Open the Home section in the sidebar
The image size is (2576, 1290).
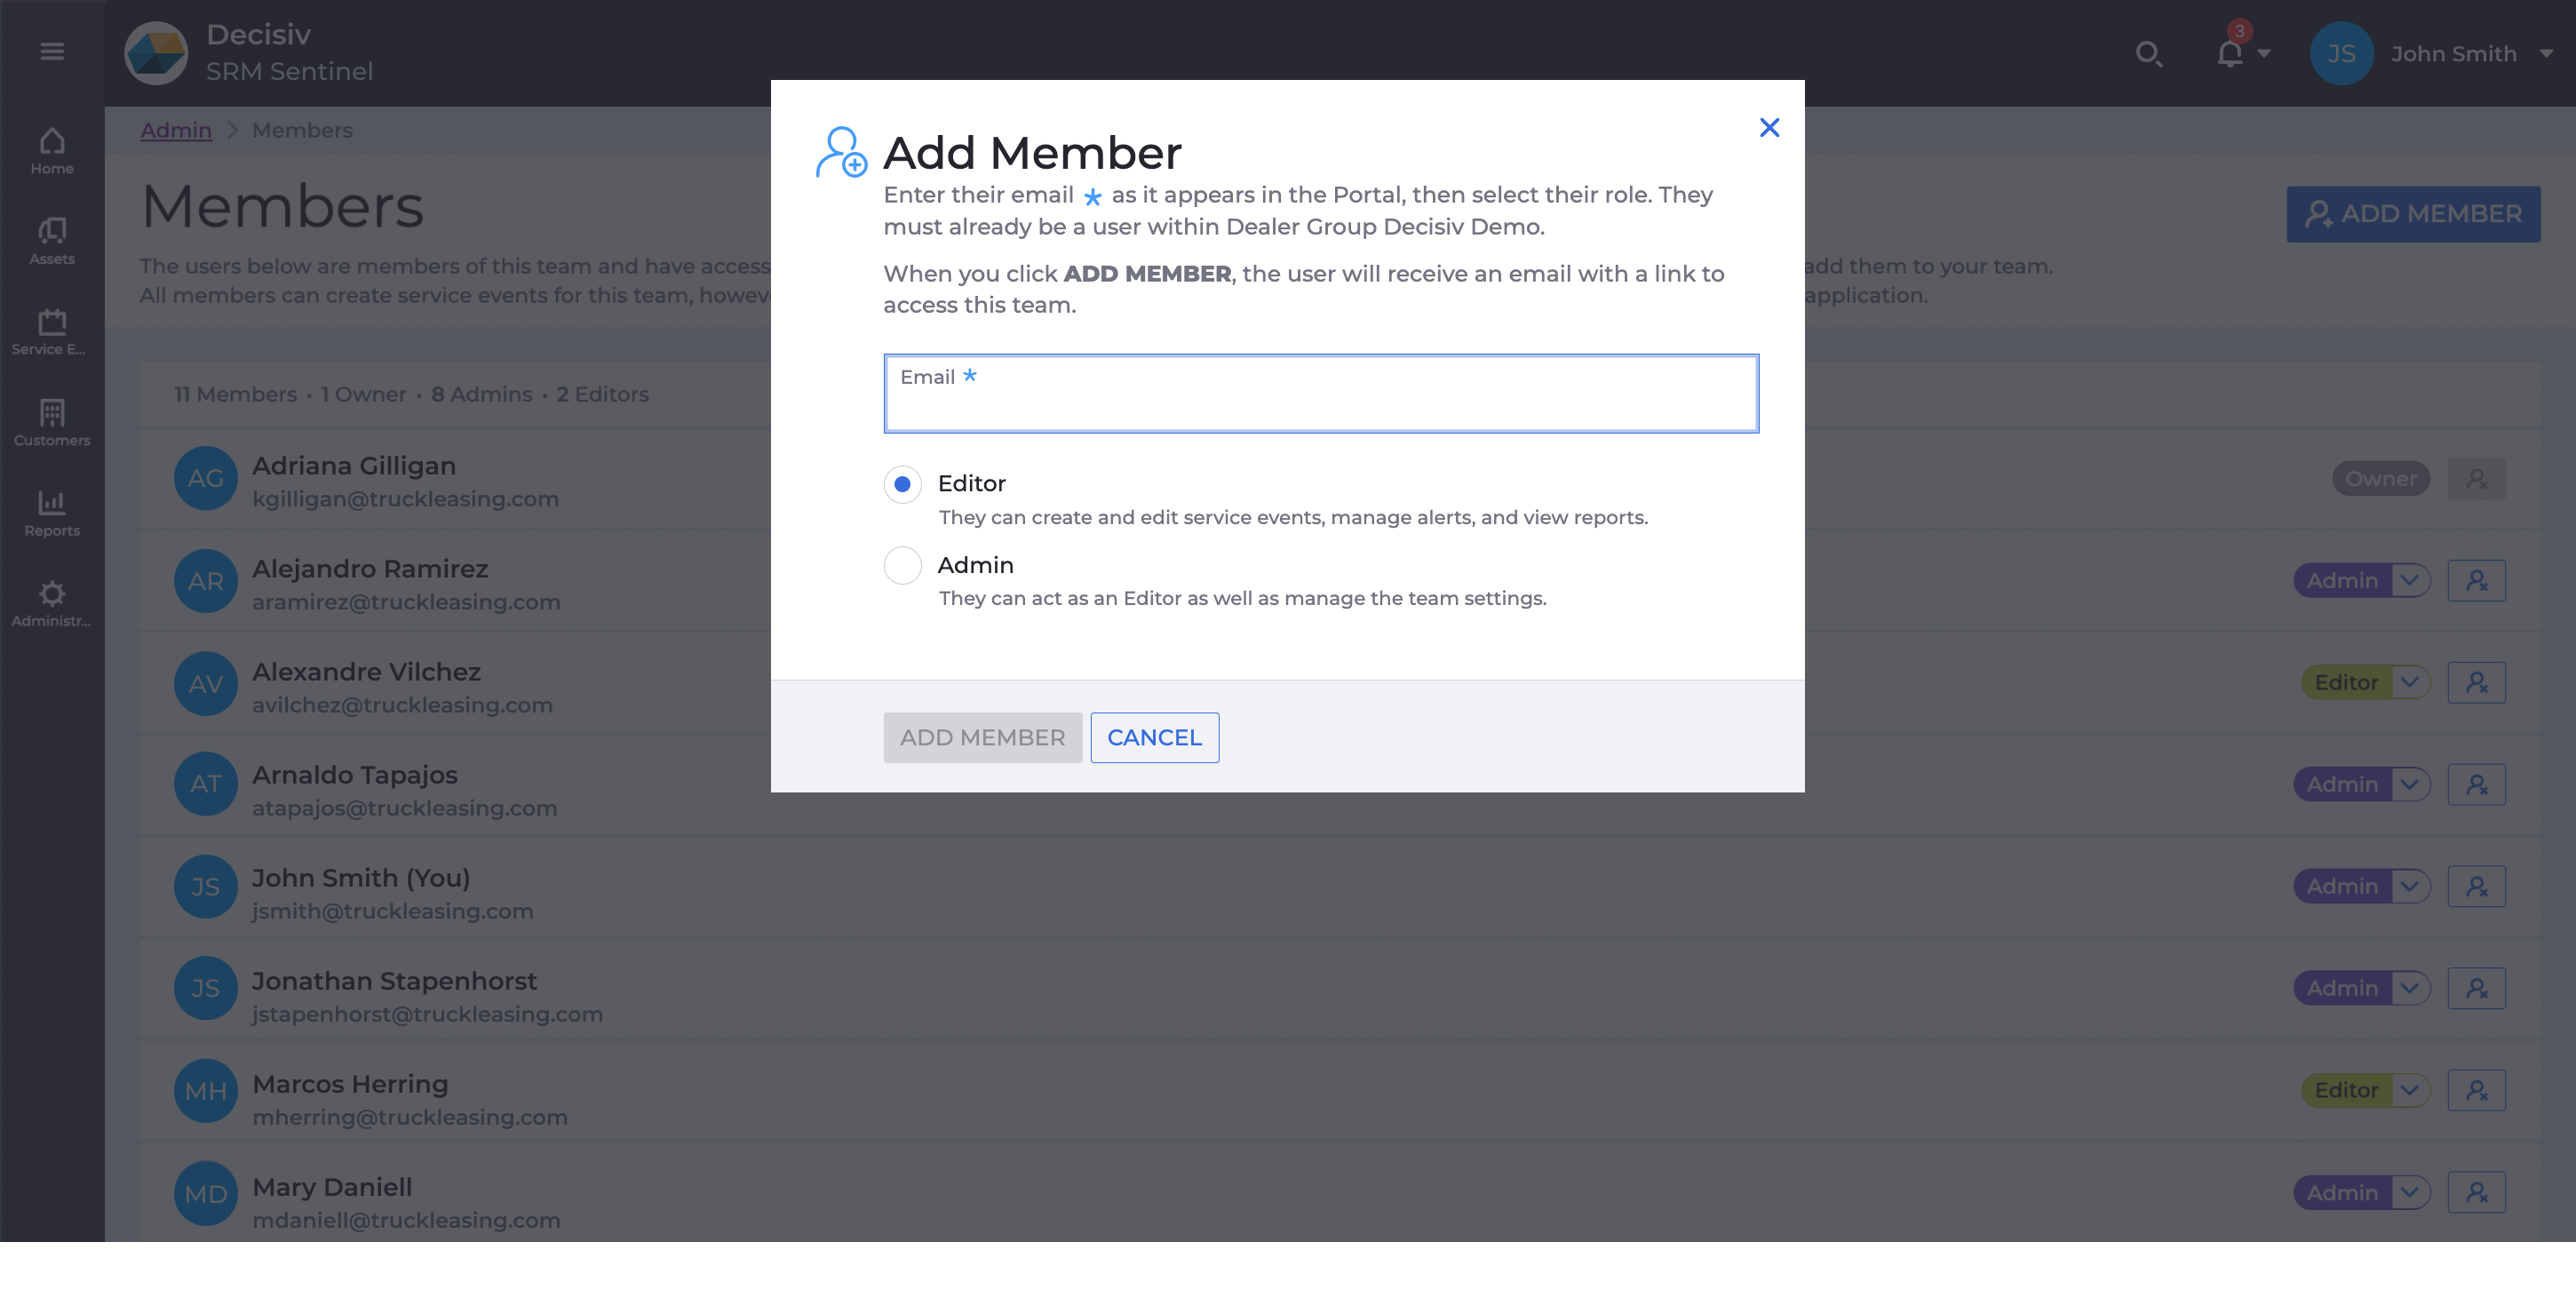pyautogui.click(x=51, y=150)
